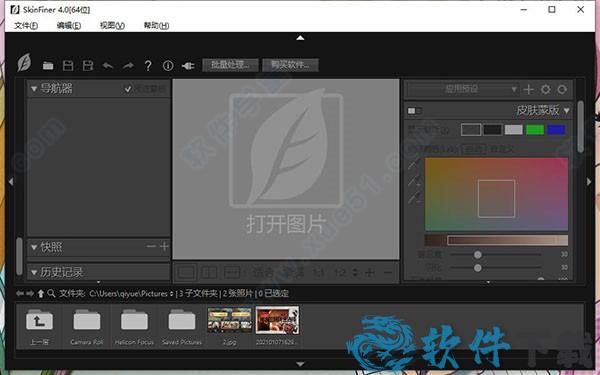
Task: Pick the add-color eyedropper tool
Action: pos(414,181)
